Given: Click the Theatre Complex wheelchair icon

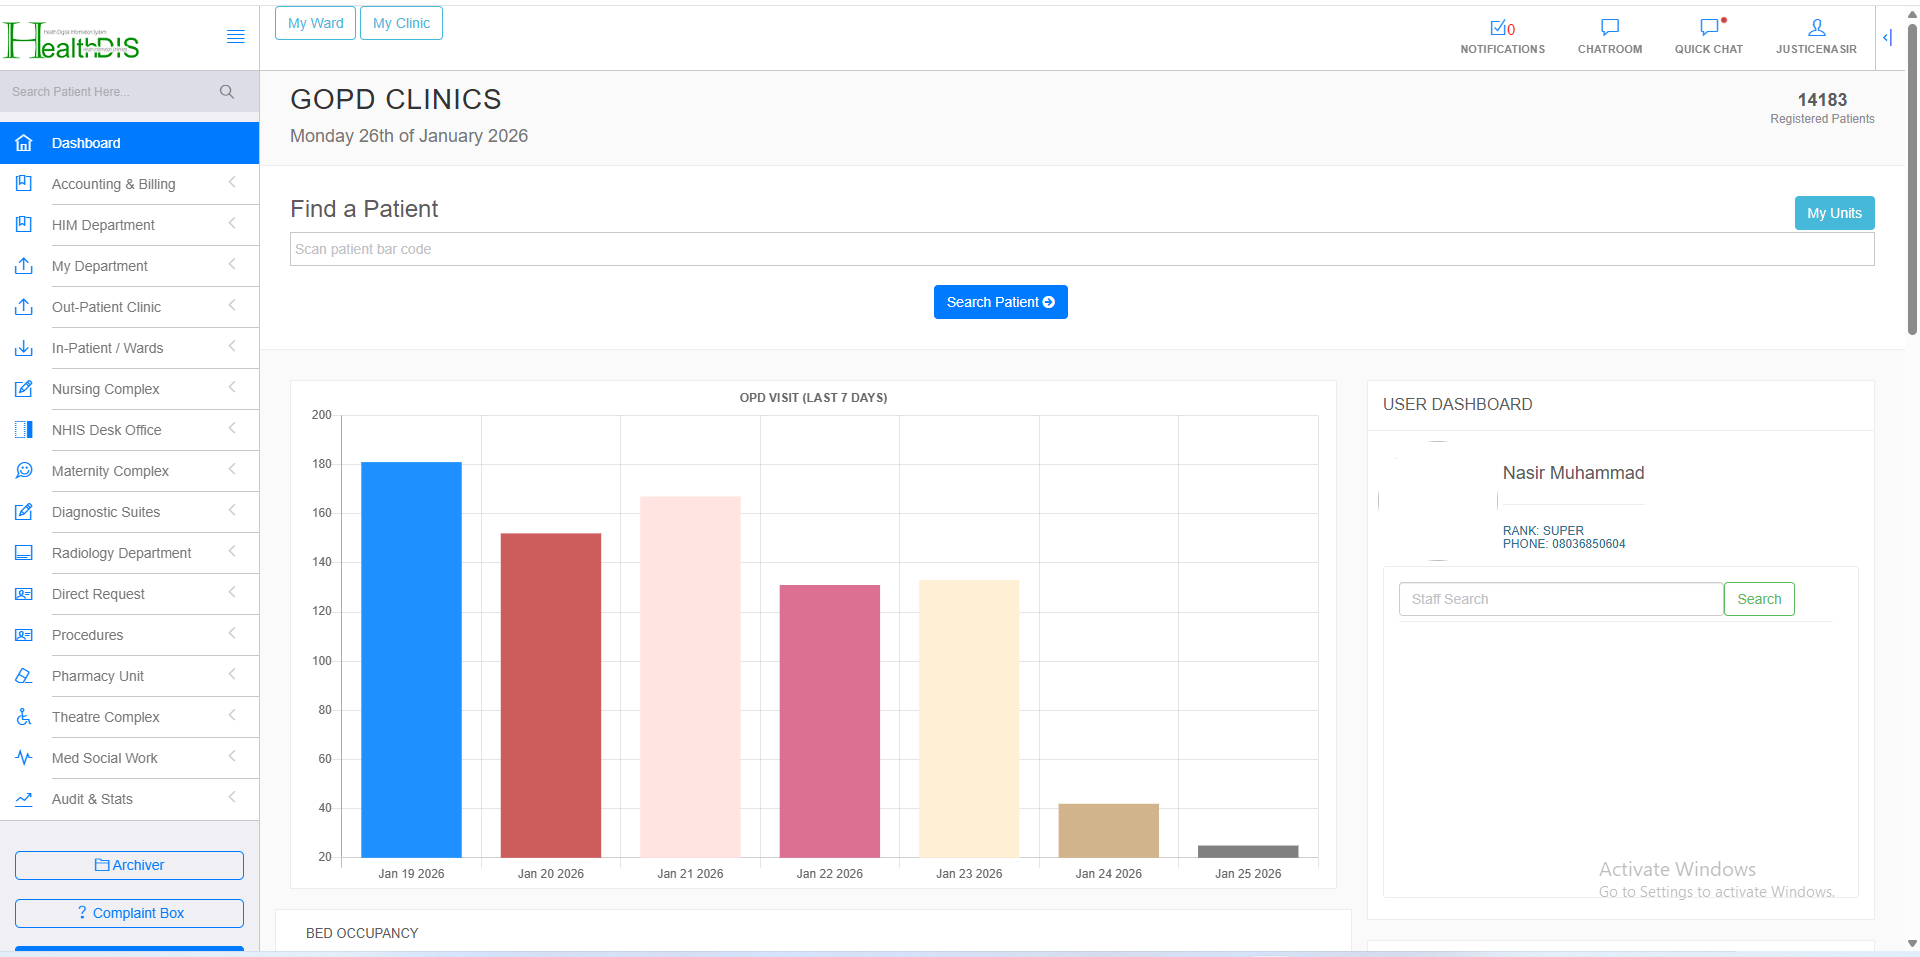Looking at the screenshot, I should coord(24,717).
